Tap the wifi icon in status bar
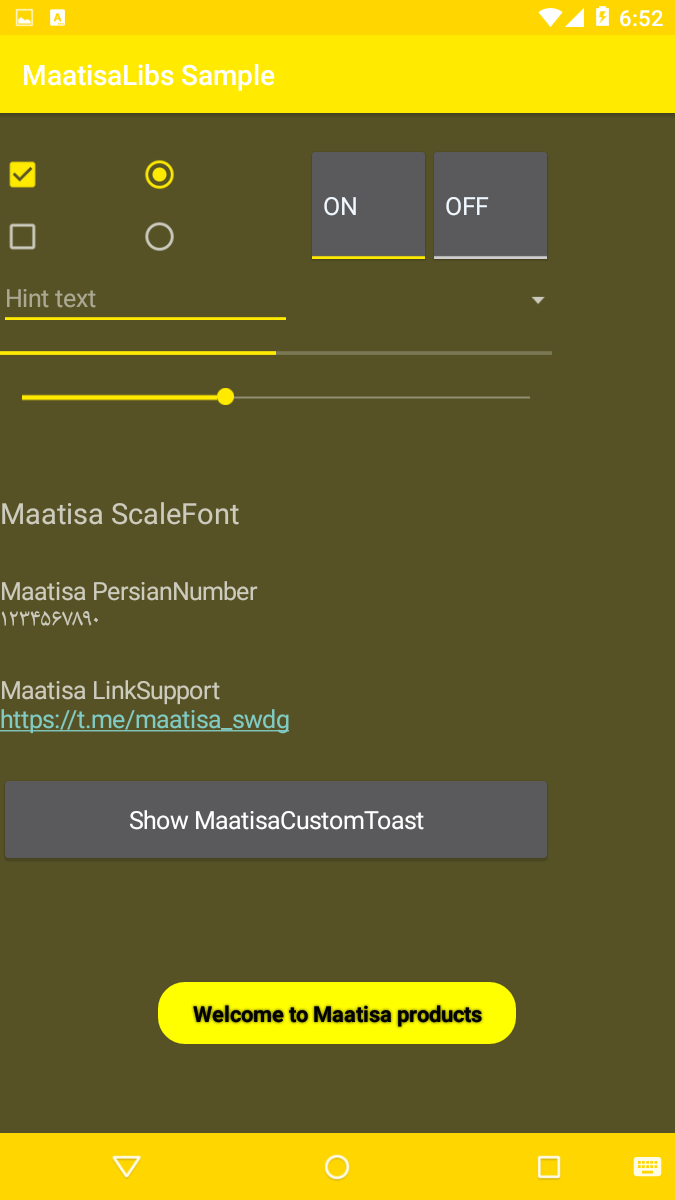Screen dimensions: 675x1200 [x=551, y=17]
